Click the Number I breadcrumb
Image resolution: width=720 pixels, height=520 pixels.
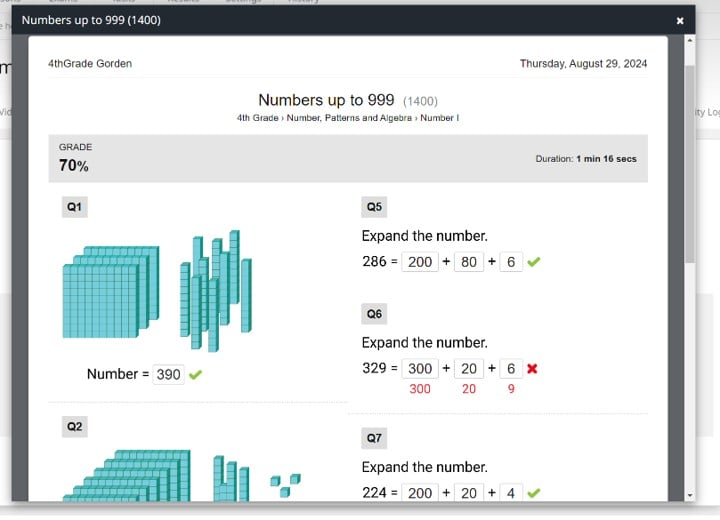[438, 118]
